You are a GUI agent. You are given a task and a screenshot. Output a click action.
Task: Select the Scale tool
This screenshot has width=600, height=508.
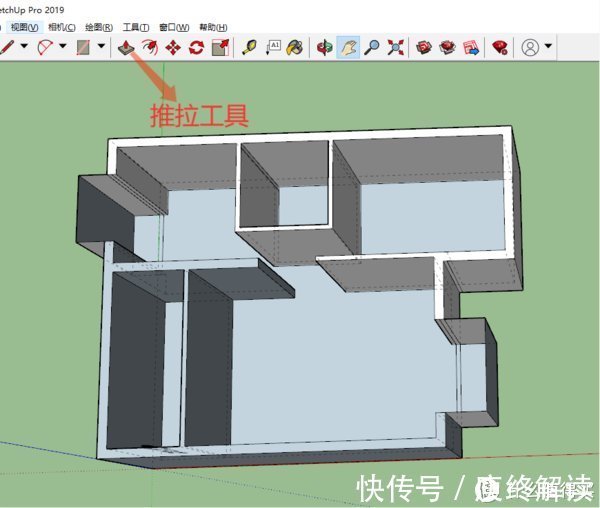[220, 48]
